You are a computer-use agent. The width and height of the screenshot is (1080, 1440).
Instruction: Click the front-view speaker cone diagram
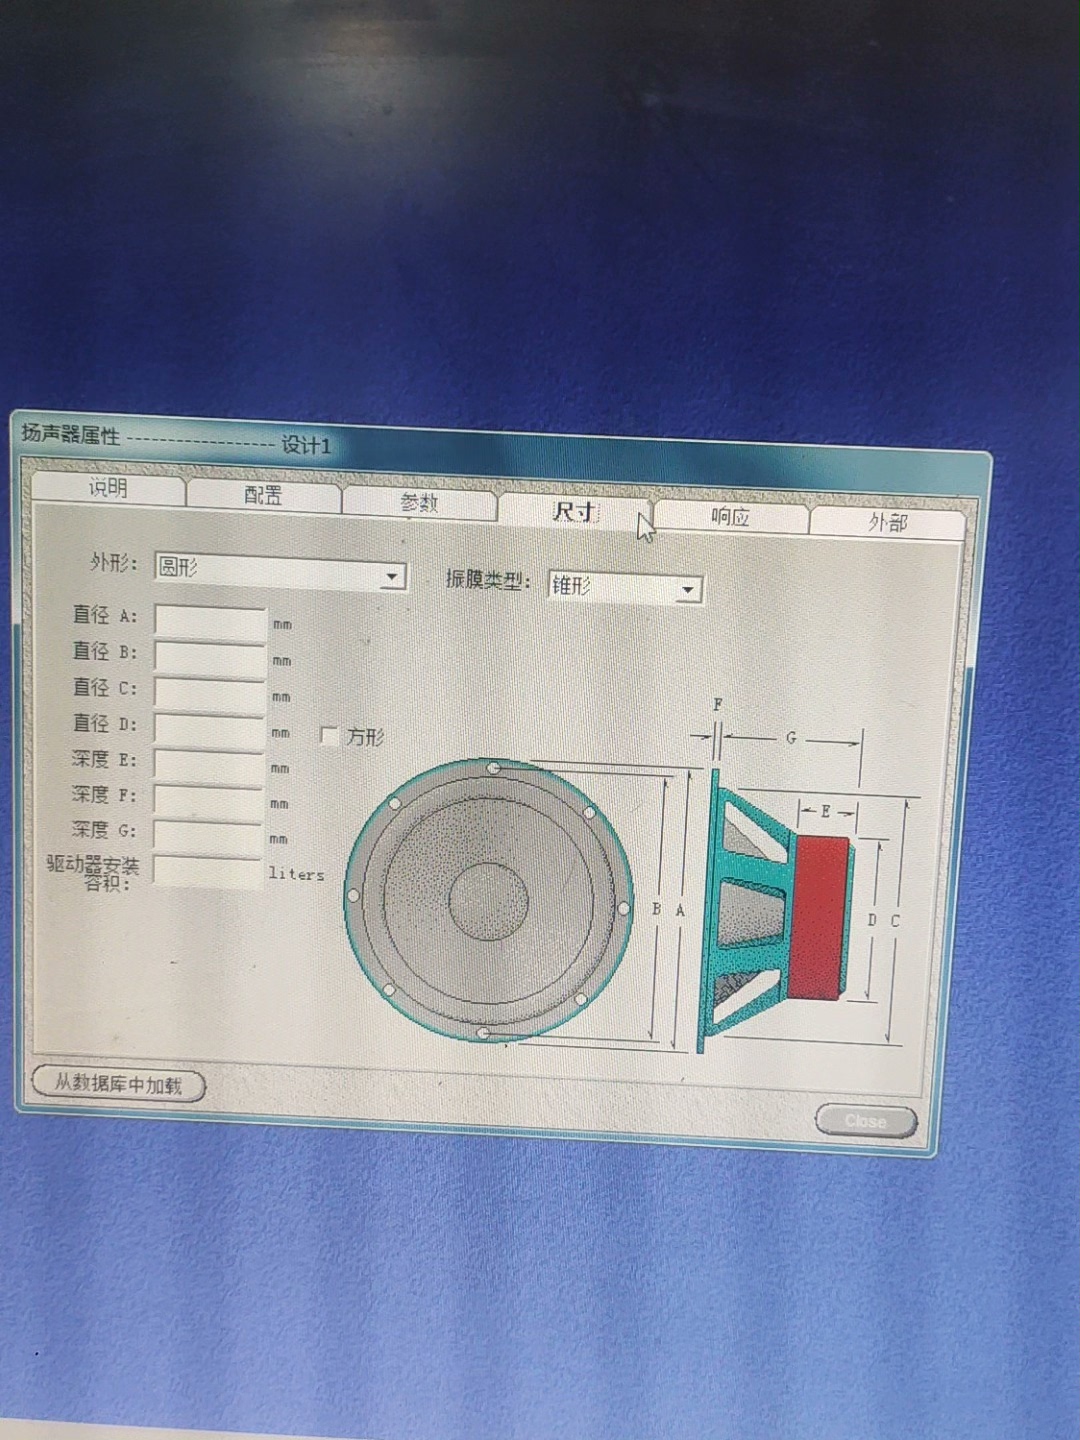pyautogui.click(x=489, y=900)
